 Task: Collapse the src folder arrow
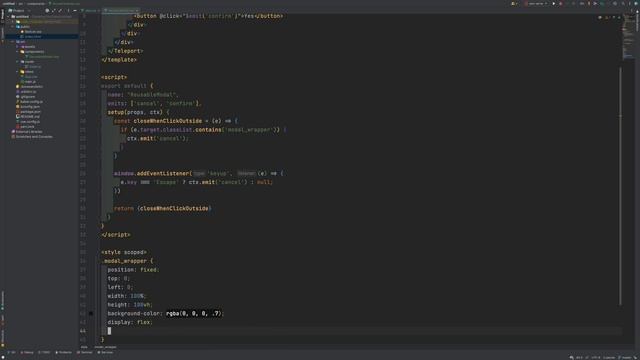13,42
